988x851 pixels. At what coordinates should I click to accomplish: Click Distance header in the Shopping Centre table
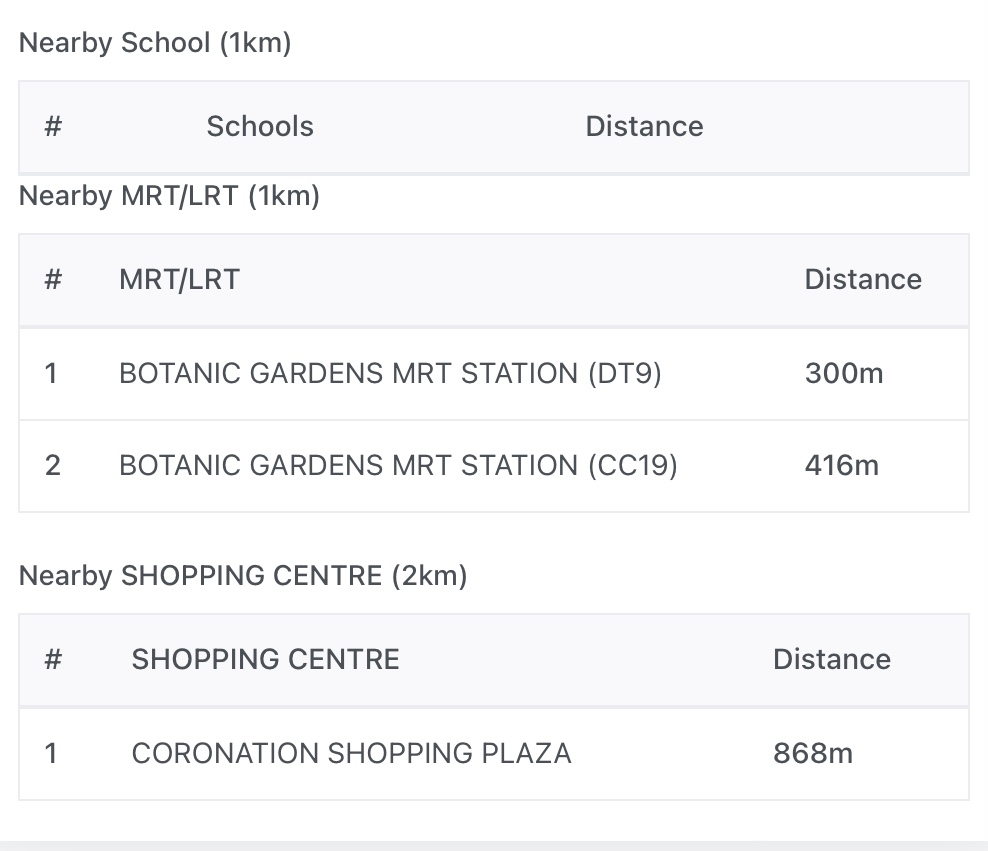tap(831, 660)
